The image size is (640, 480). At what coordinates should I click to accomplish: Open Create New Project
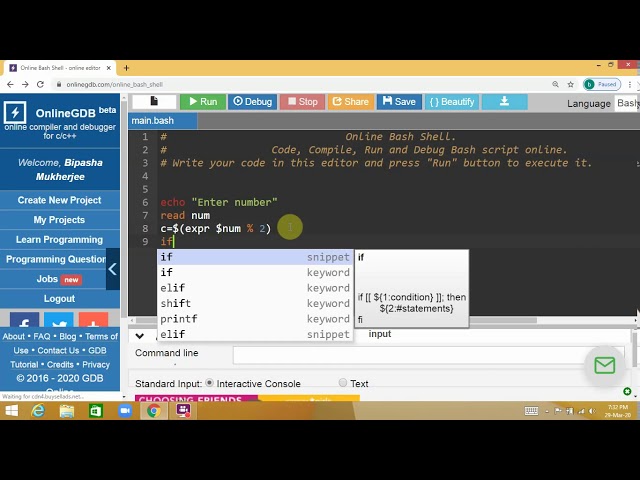pos(60,200)
